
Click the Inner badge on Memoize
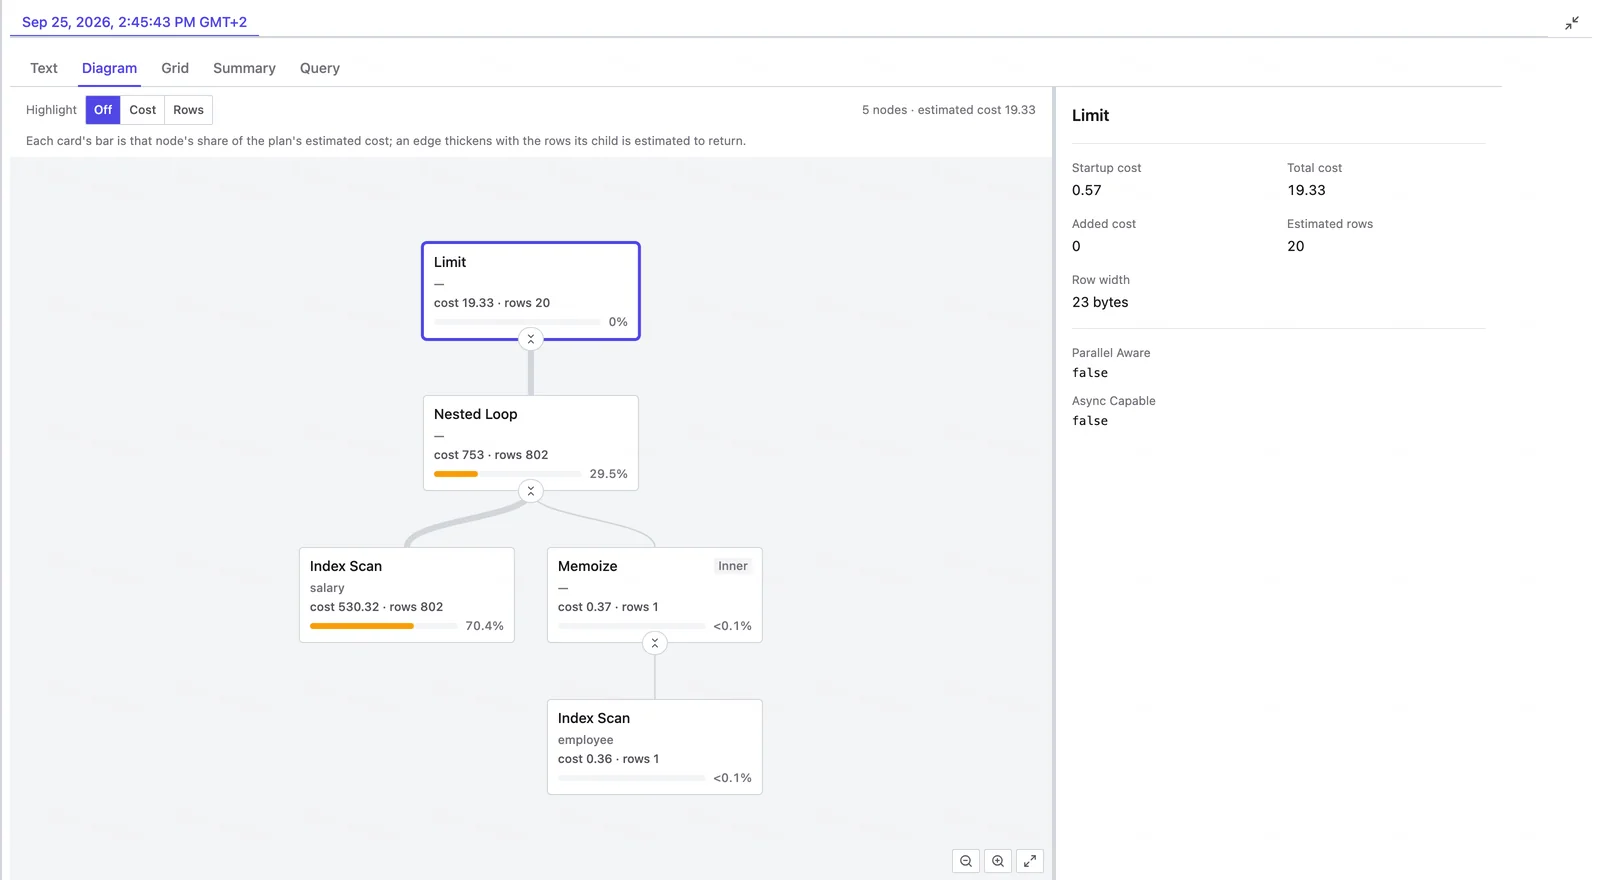[733, 566]
